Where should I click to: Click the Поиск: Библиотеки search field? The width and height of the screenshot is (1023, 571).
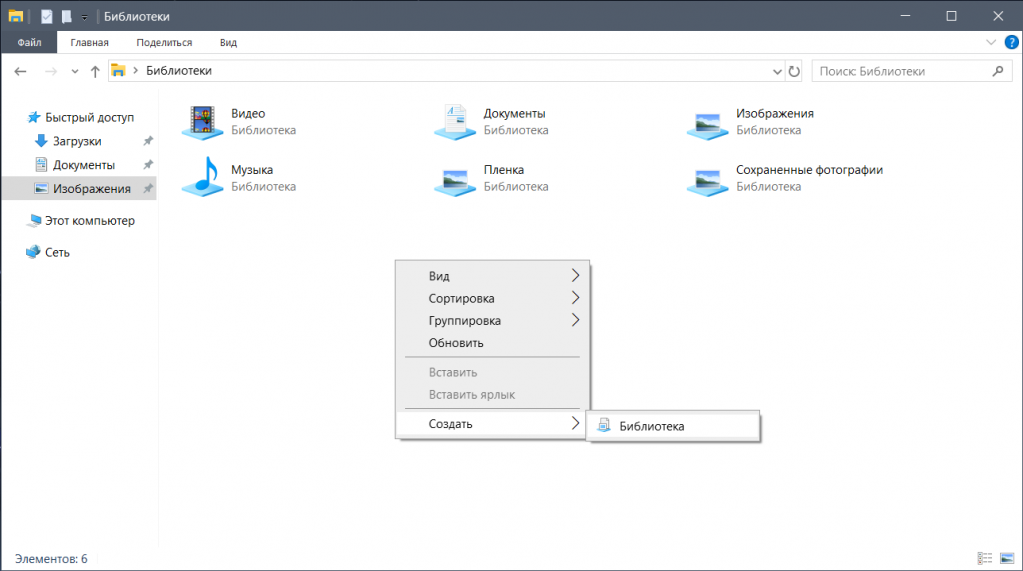[x=900, y=71]
